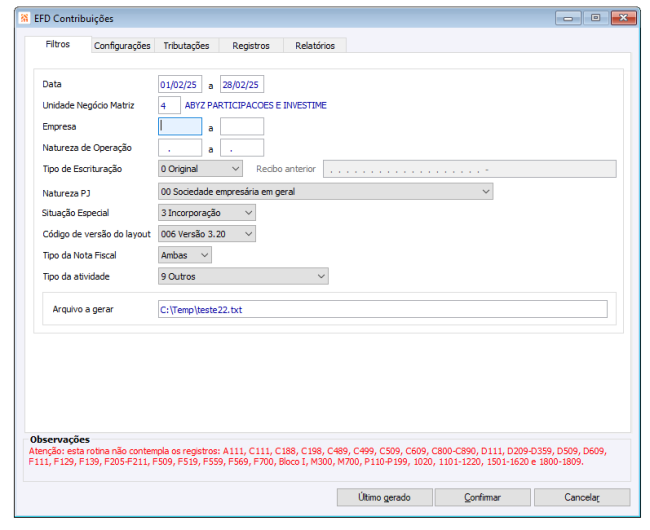Open the Relatórios tab
650x530 pixels.
tap(315, 46)
